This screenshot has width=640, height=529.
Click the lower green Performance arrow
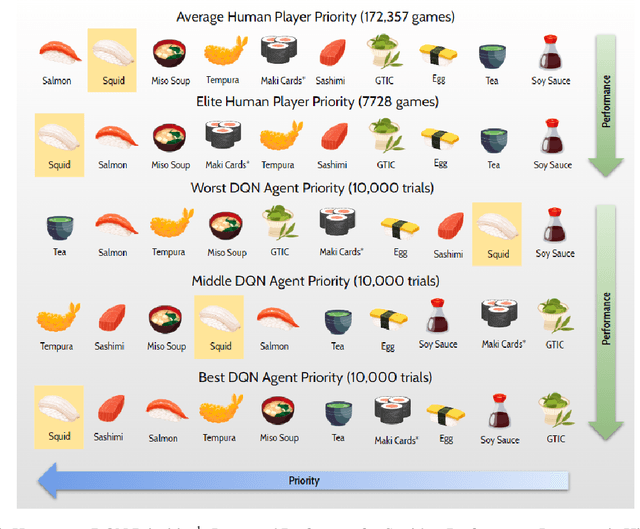coord(606,322)
